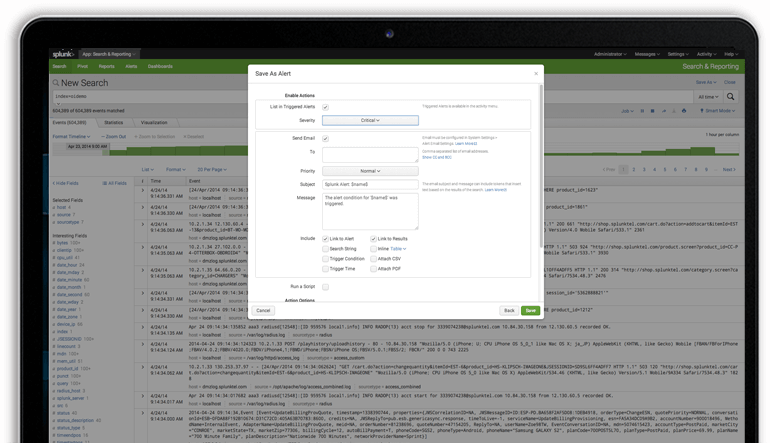Close the Save As Alert dialog
The width and height of the screenshot is (770, 443).
click(536, 74)
